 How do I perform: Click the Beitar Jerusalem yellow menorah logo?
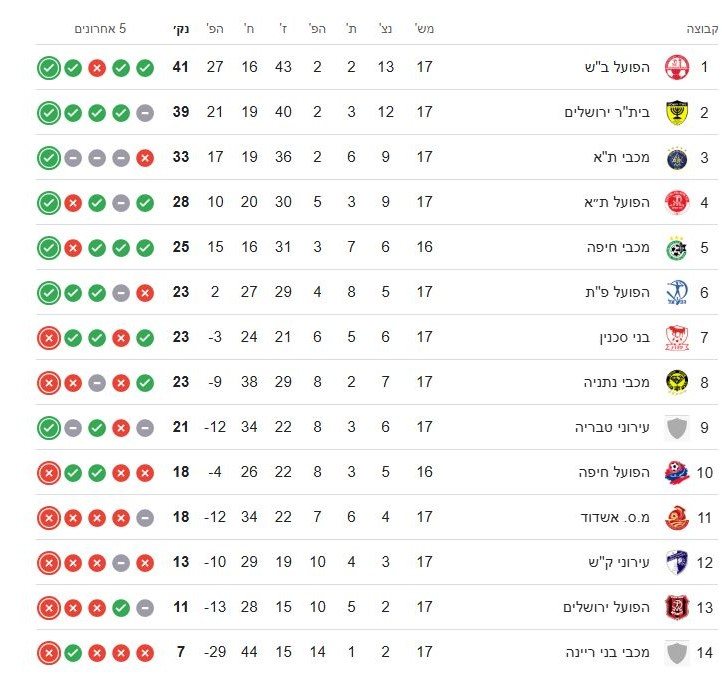pyautogui.click(x=677, y=113)
